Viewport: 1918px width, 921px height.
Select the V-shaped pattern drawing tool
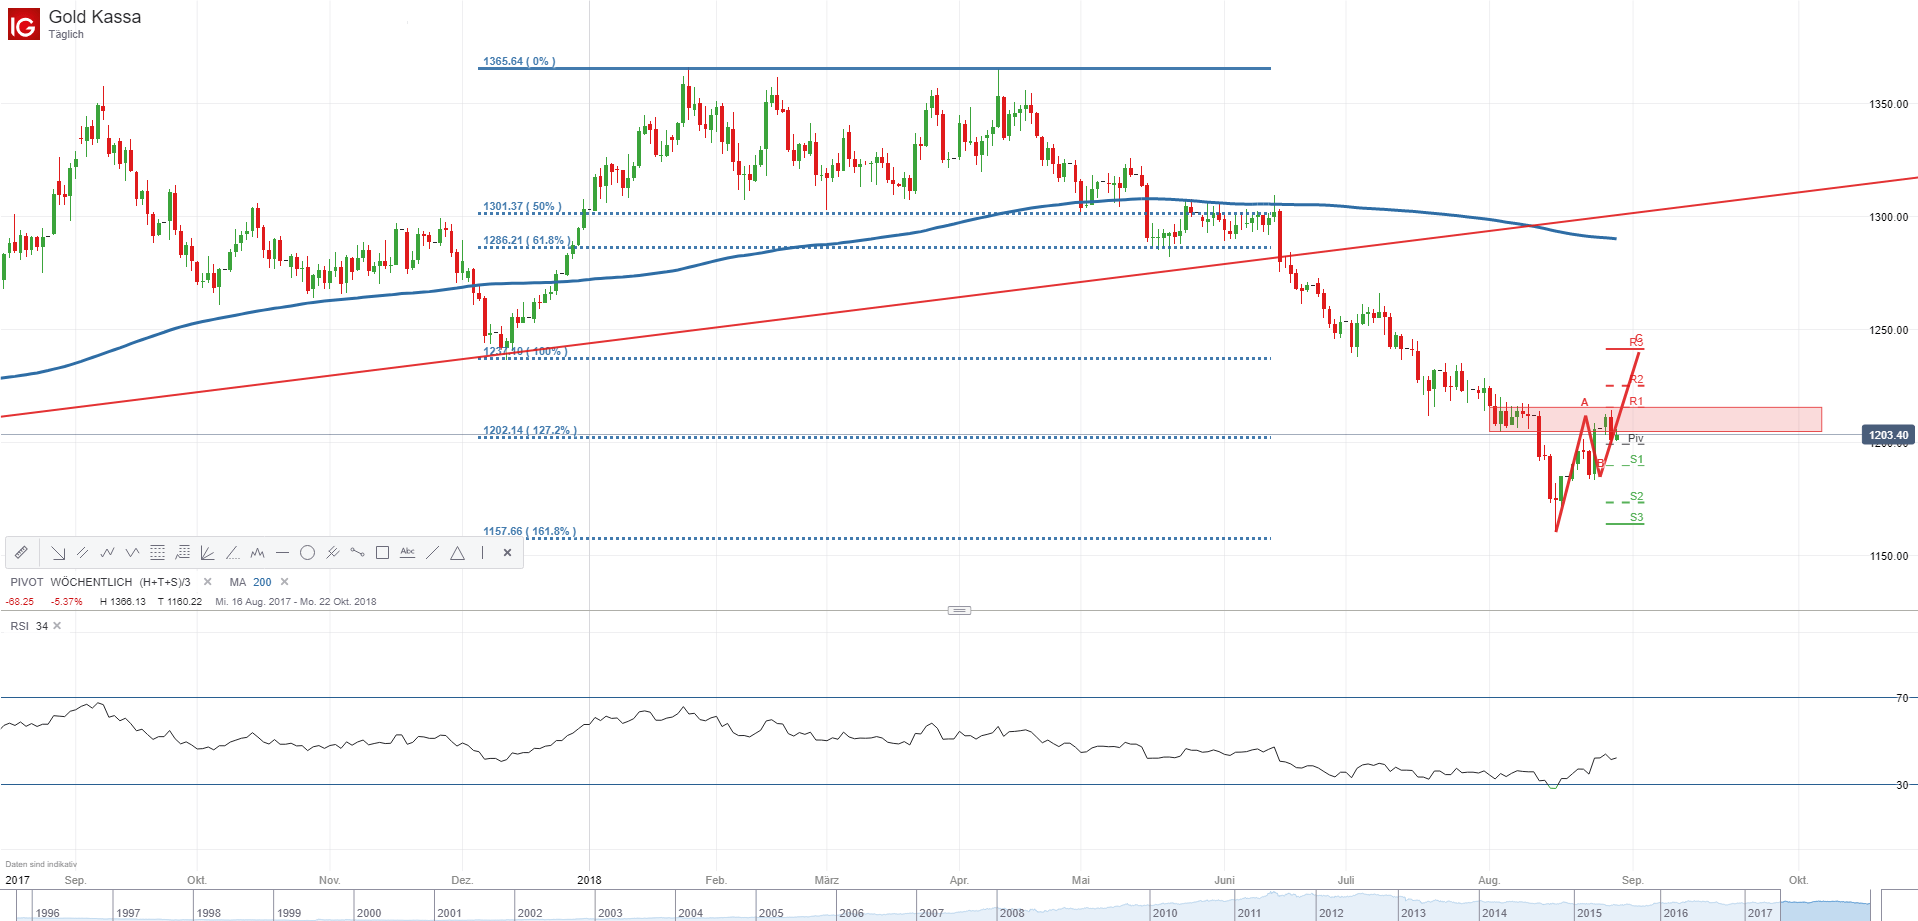tap(133, 552)
